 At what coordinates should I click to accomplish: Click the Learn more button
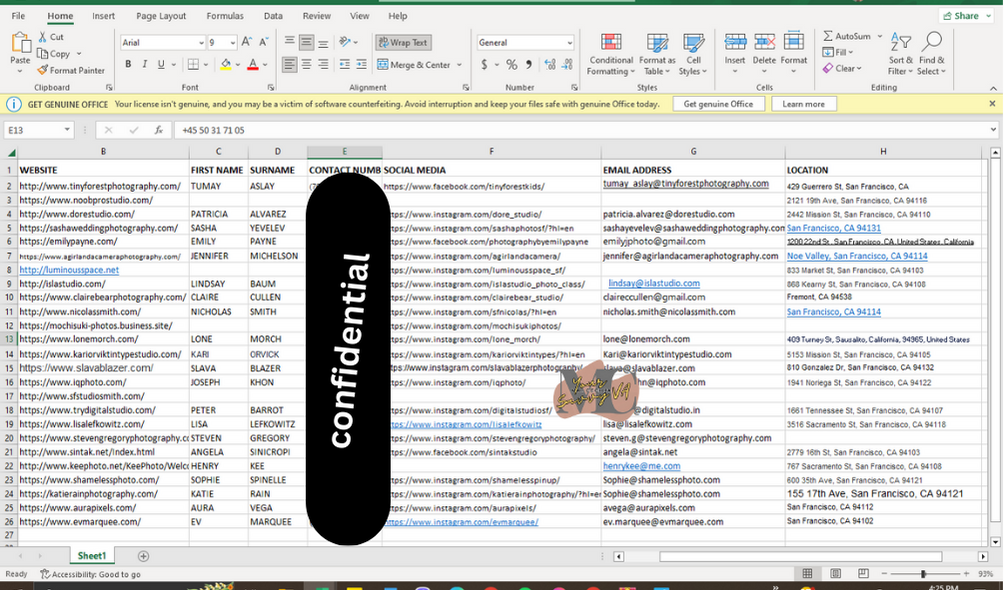(x=804, y=104)
